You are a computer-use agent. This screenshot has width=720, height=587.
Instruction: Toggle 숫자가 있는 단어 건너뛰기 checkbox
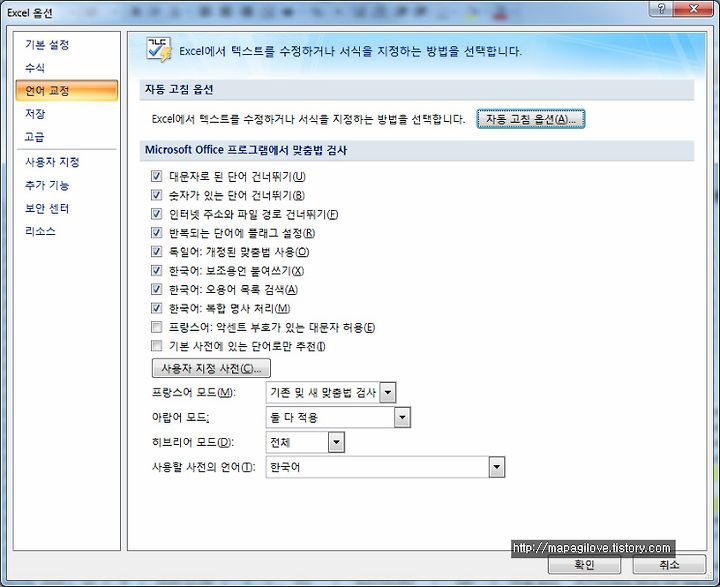point(157,195)
